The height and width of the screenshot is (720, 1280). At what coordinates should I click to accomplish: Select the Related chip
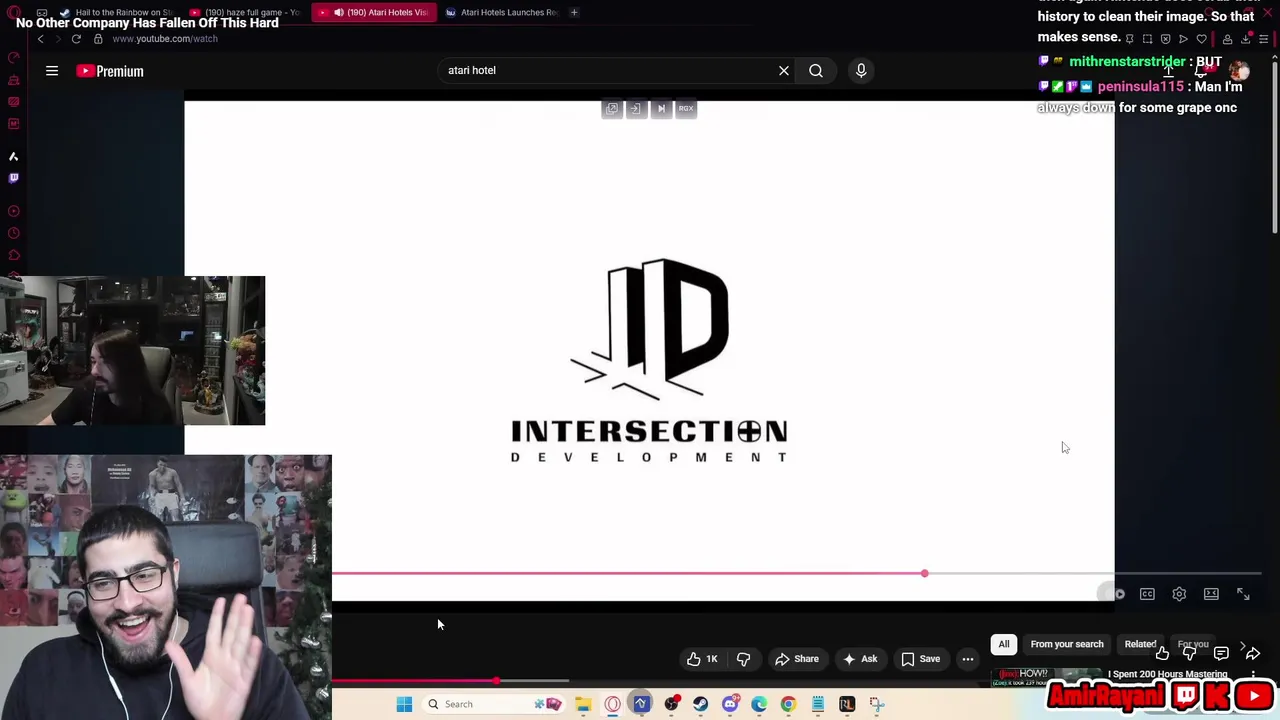(1140, 645)
